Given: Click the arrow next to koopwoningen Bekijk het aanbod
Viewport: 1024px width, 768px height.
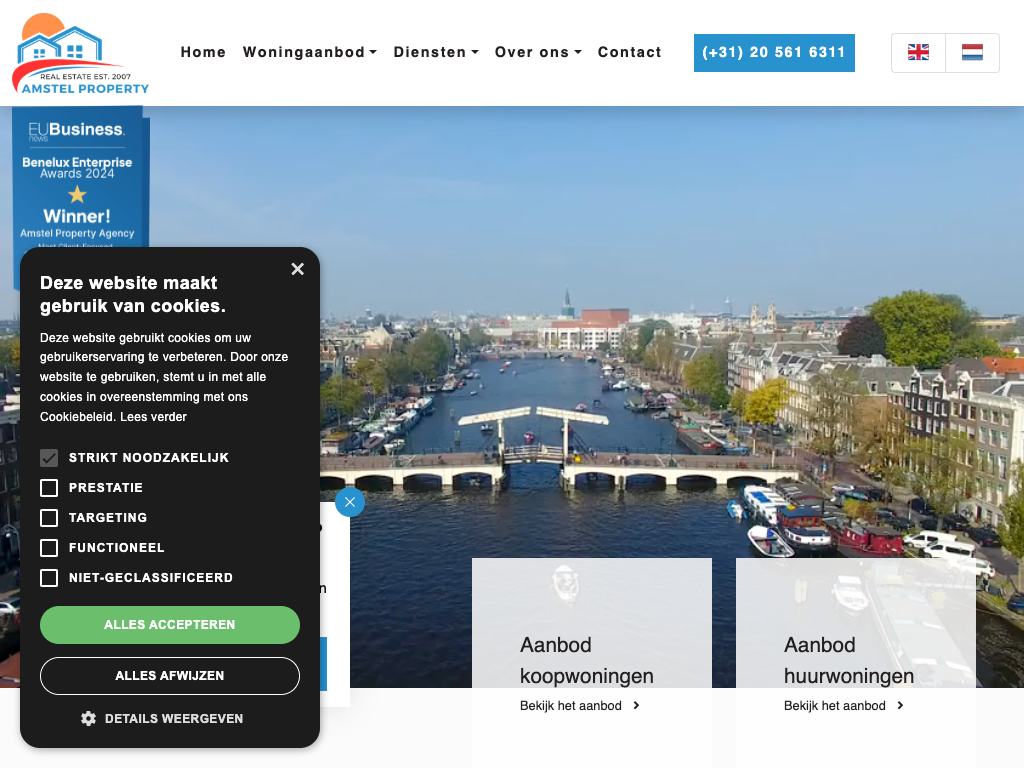Looking at the screenshot, I should (637, 706).
